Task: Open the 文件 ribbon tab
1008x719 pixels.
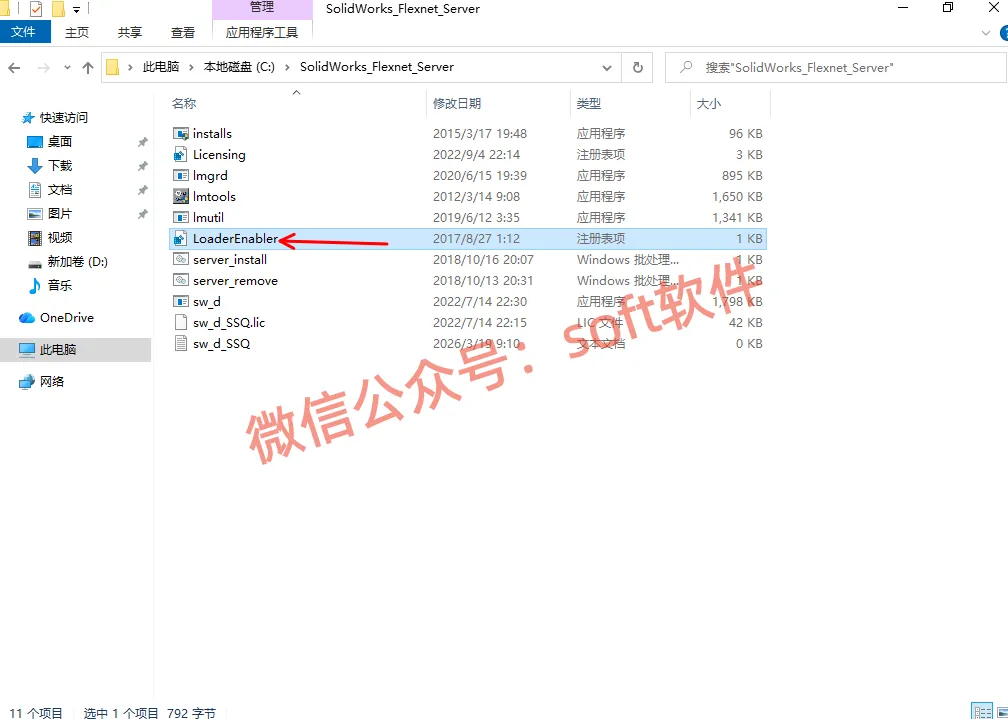Action: (23, 32)
